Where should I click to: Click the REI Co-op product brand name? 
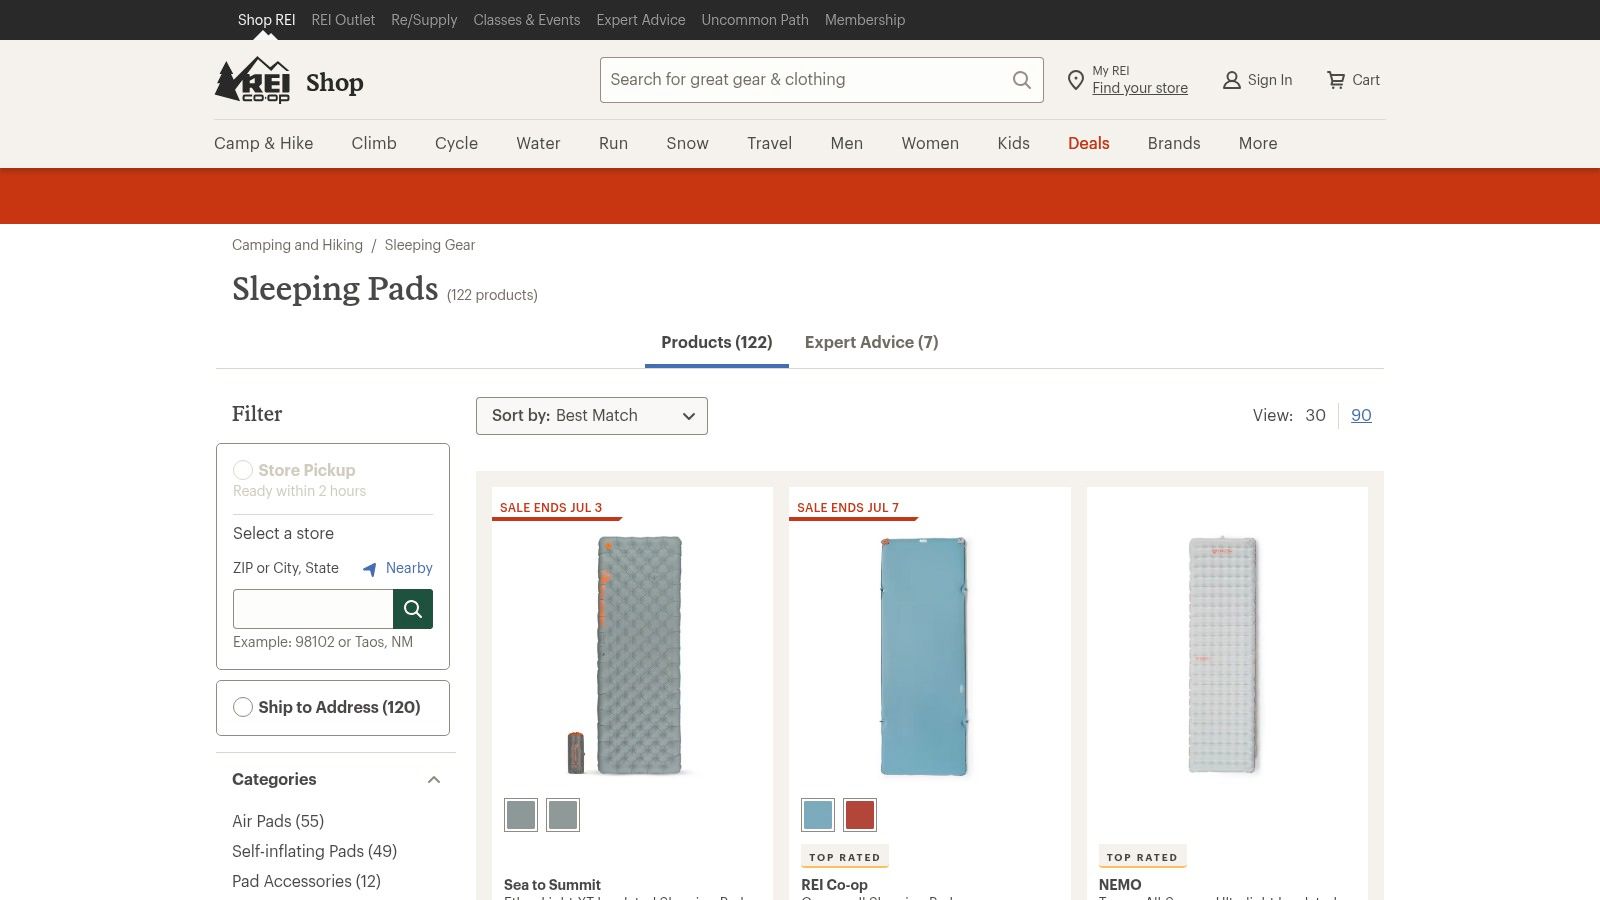[834, 885]
